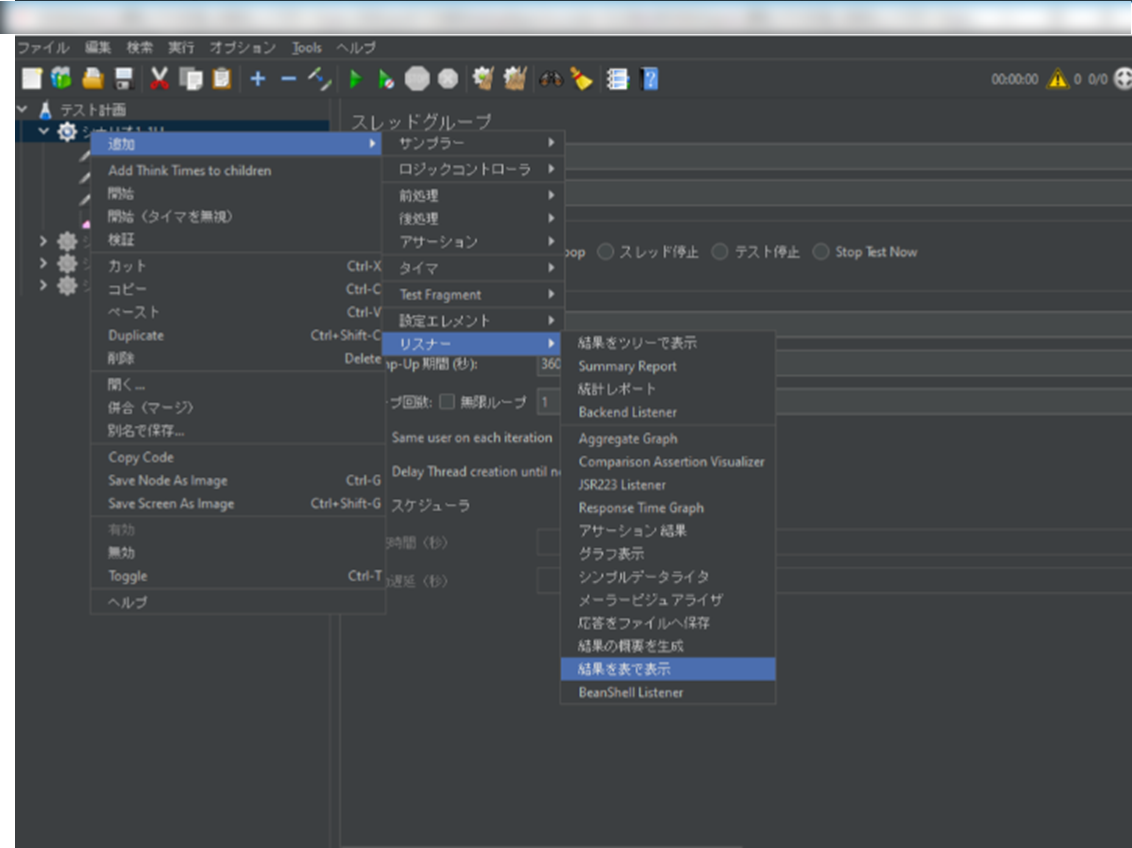The image size is (1132, 848).
Task: Click the Open file folder icon
Action: coord(93,79)
